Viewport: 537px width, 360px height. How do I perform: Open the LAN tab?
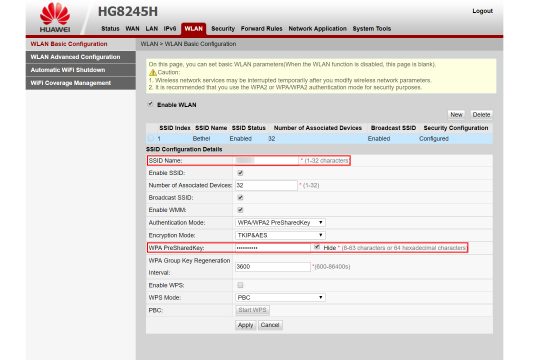point(152,28)
